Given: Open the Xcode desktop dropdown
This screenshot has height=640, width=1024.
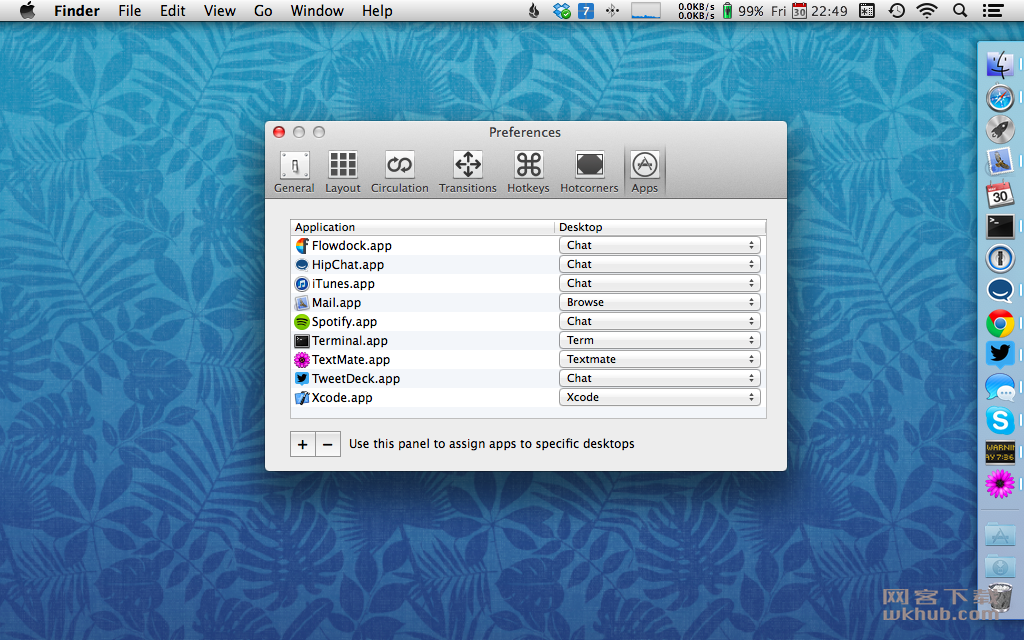Looking at the screenshot, I should (x=660, y=397).
